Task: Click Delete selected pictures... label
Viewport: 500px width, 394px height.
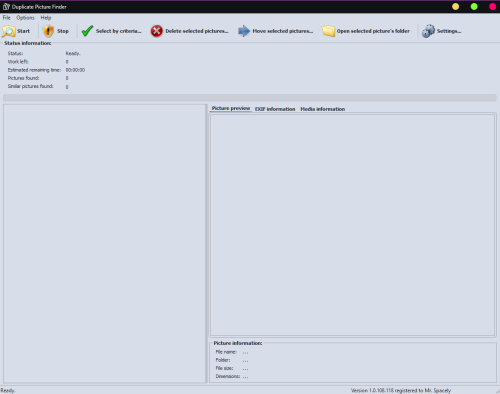Action: pos(197,31)
